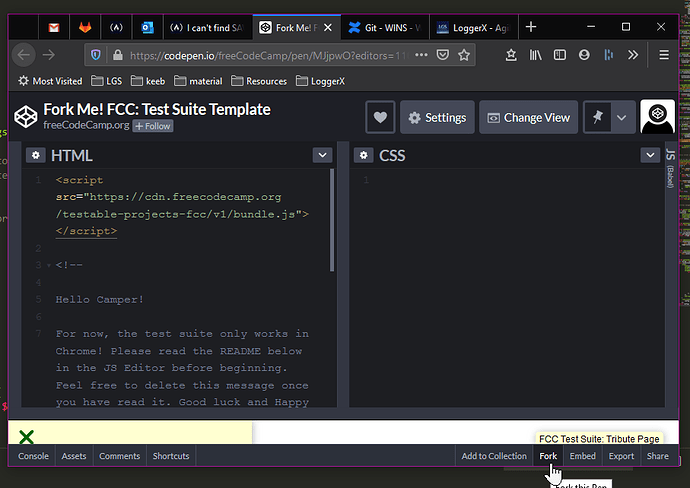Open keyboard Shortcuts

(x=171, y=456)
